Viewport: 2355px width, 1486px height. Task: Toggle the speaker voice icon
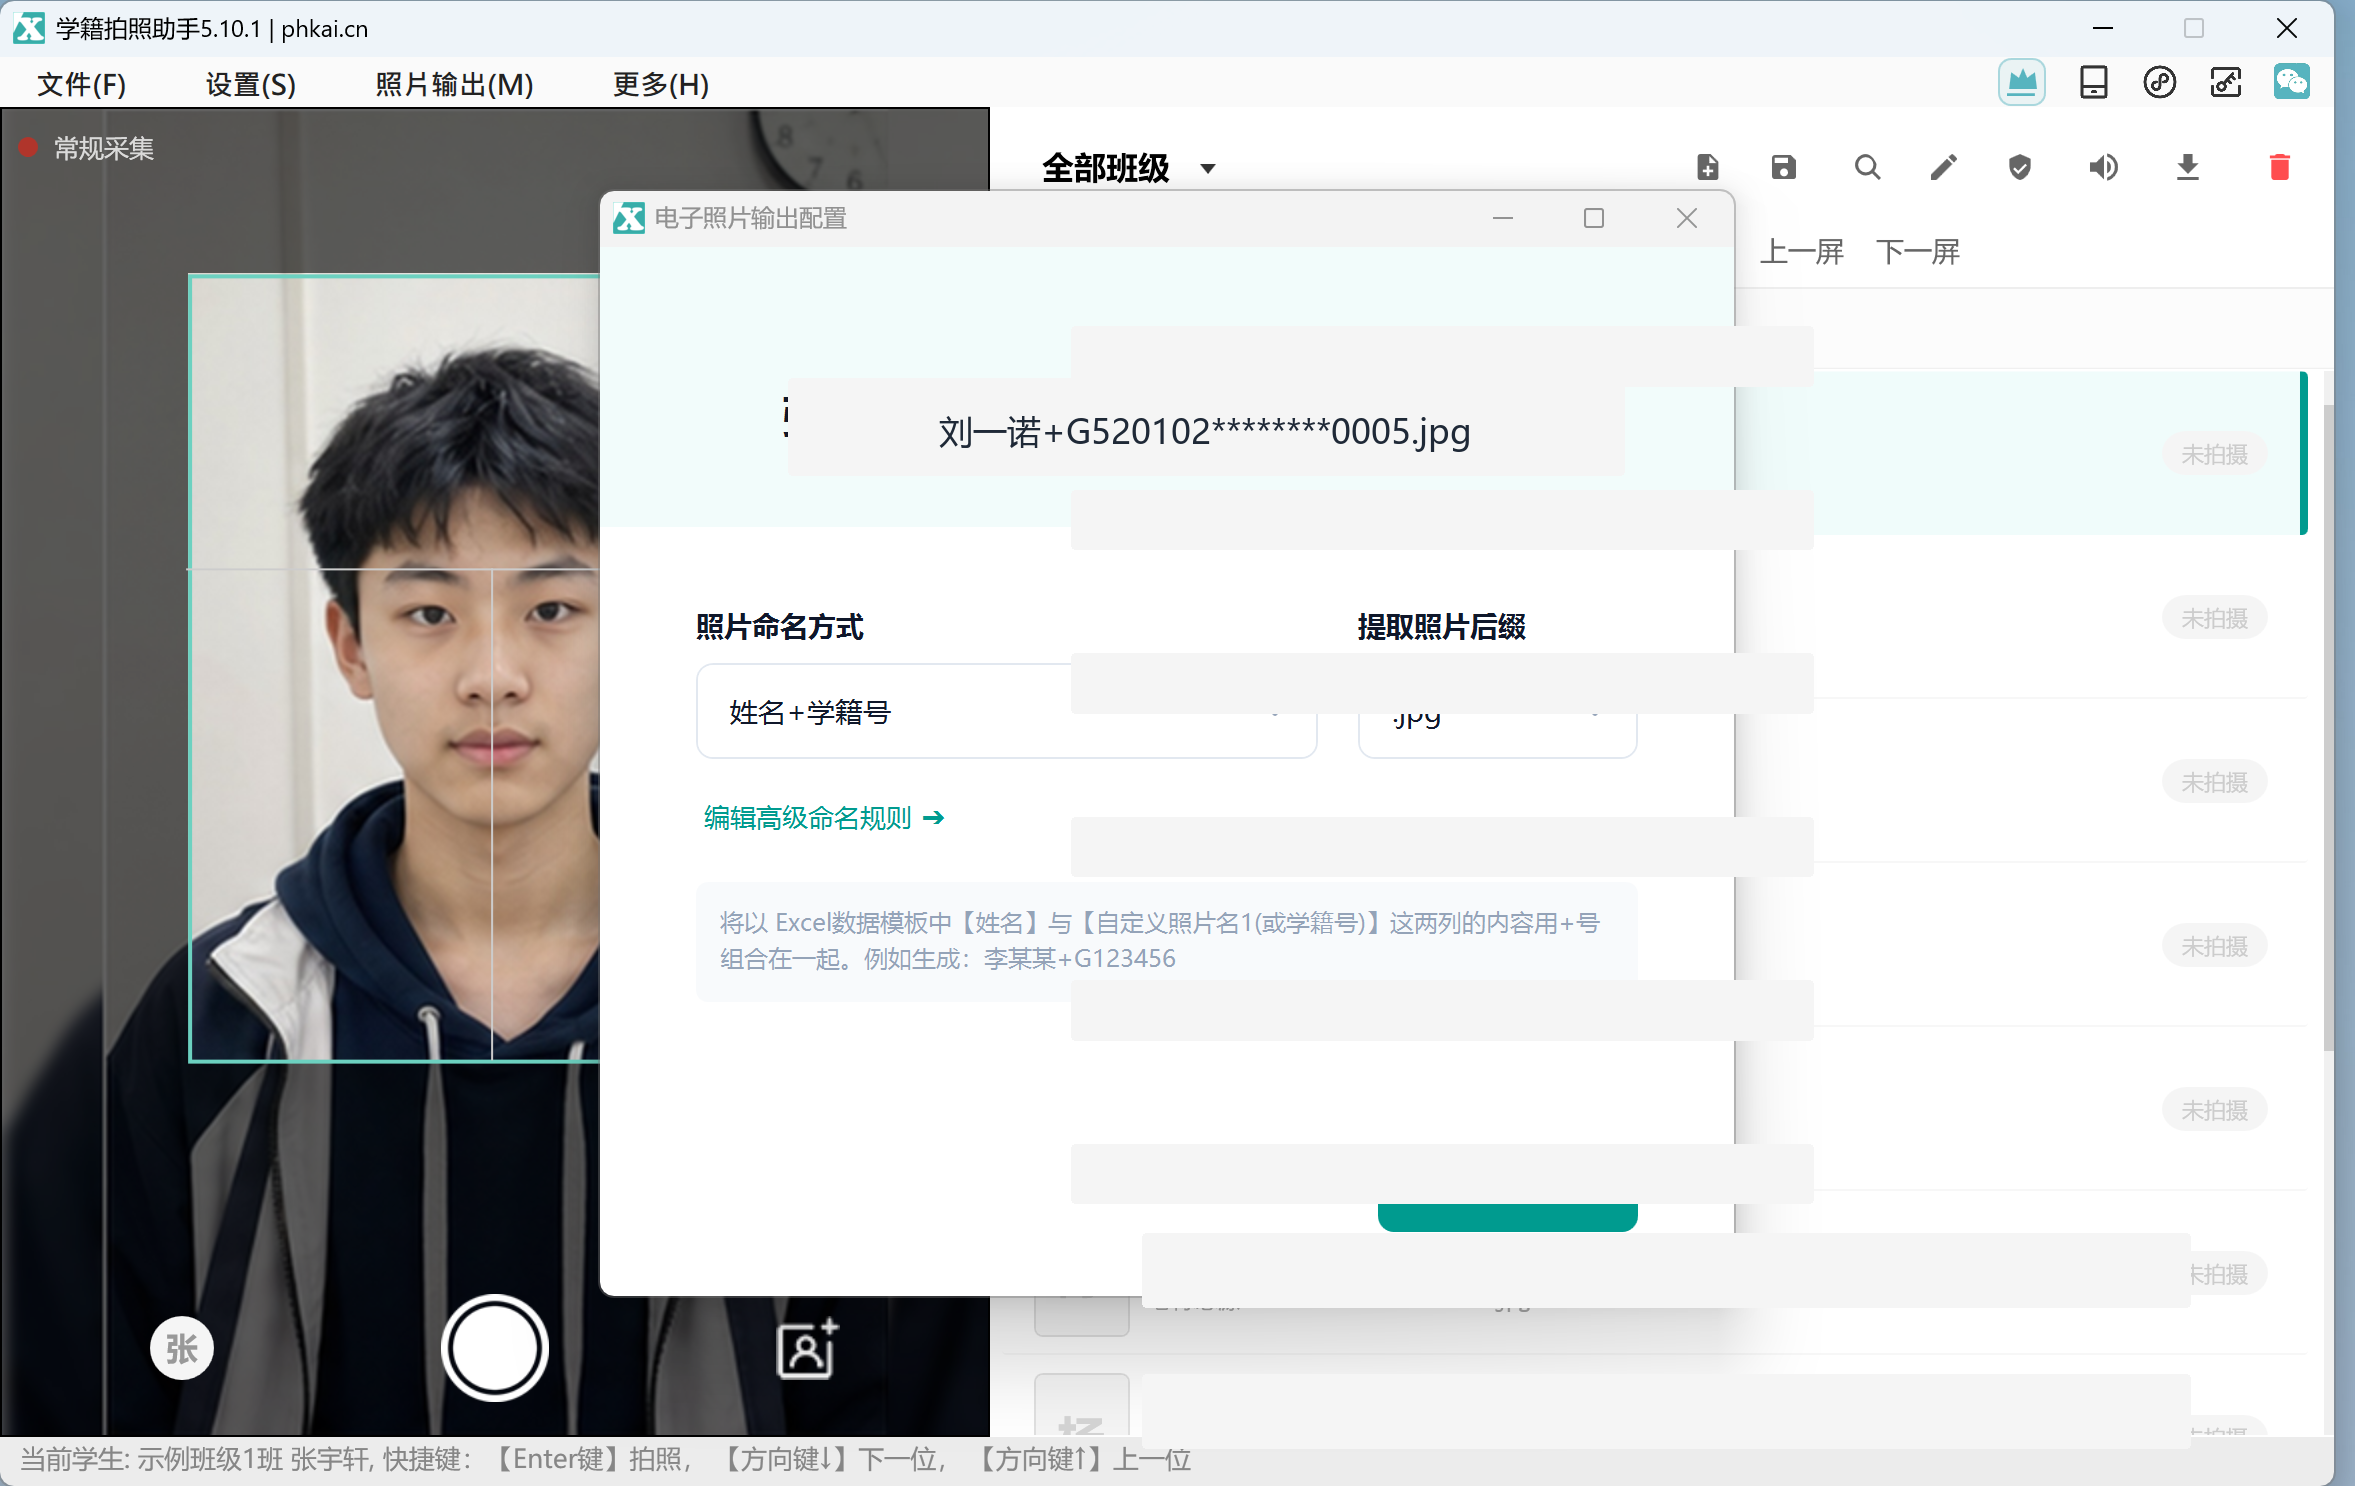click(x=2103, y=167)
